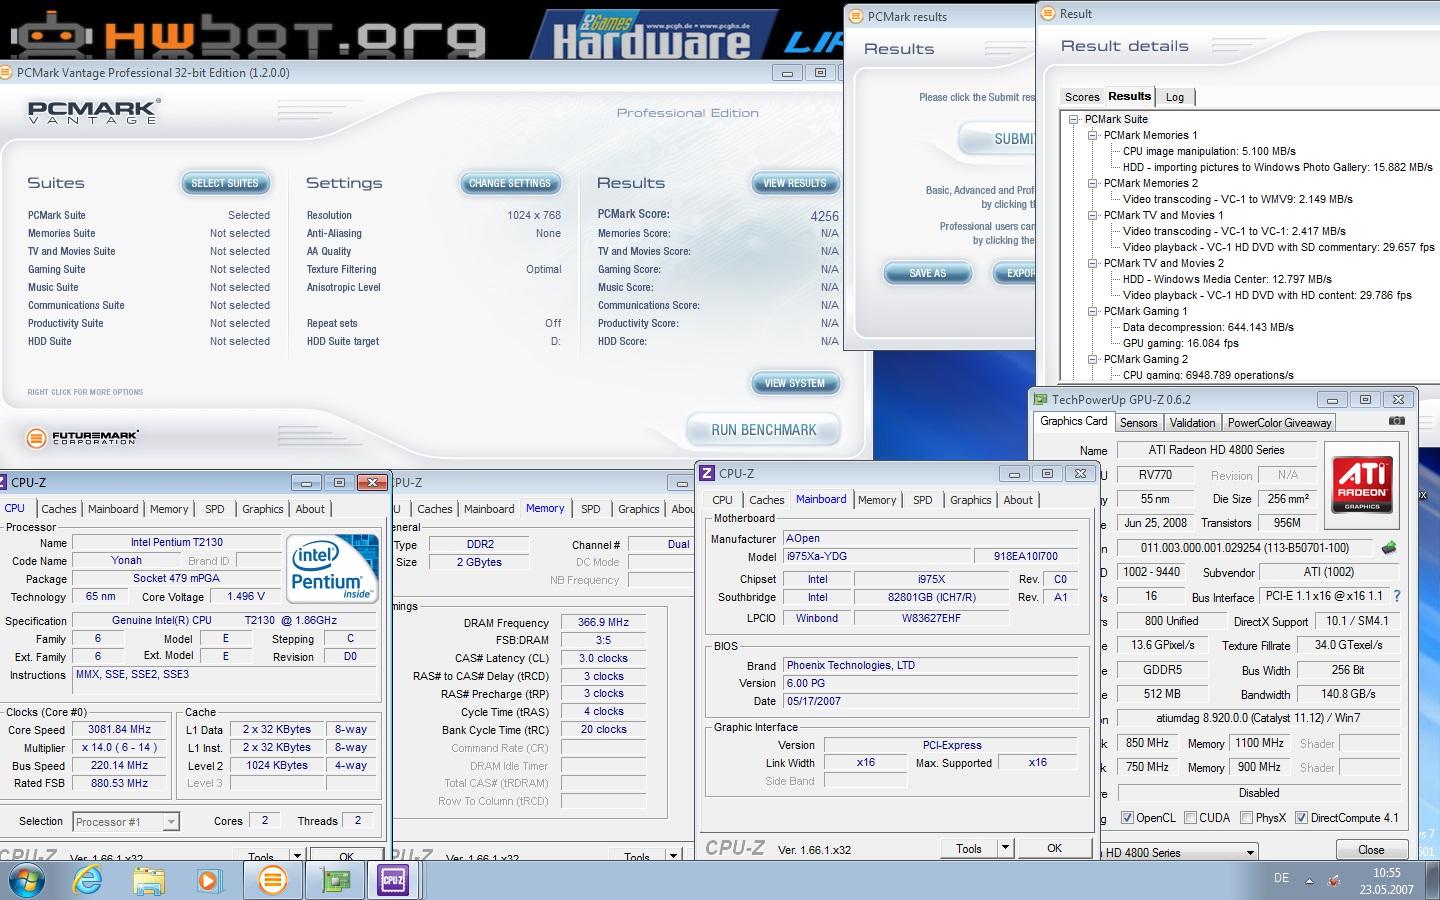Open the GPU-Z graphics card selector dropdown

coord(1249,853)
